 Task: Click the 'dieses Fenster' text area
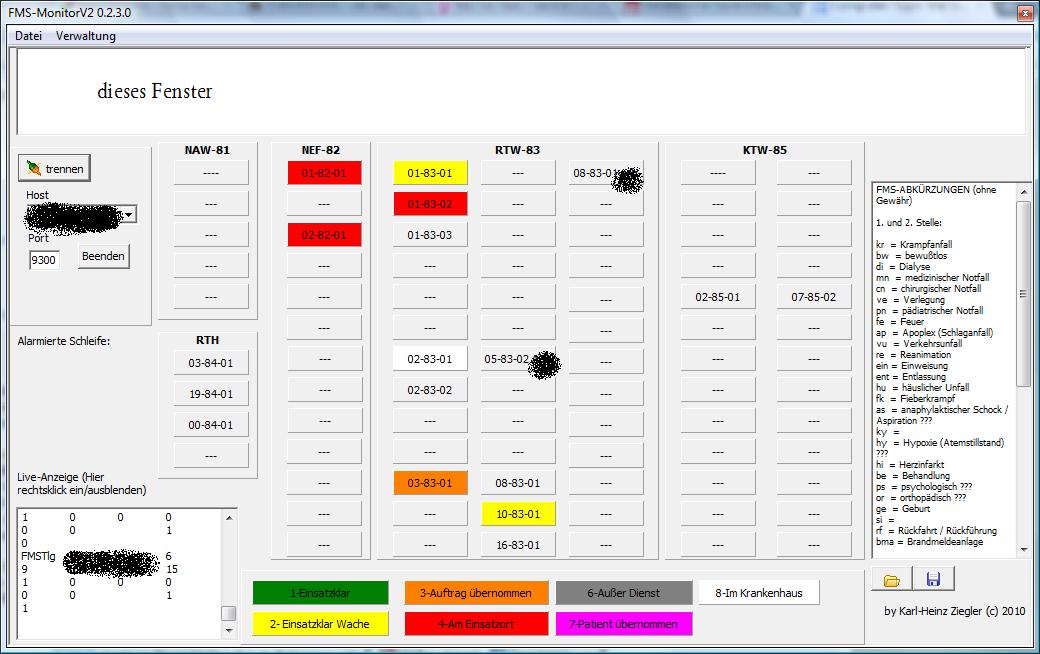[x=521, y=92]
